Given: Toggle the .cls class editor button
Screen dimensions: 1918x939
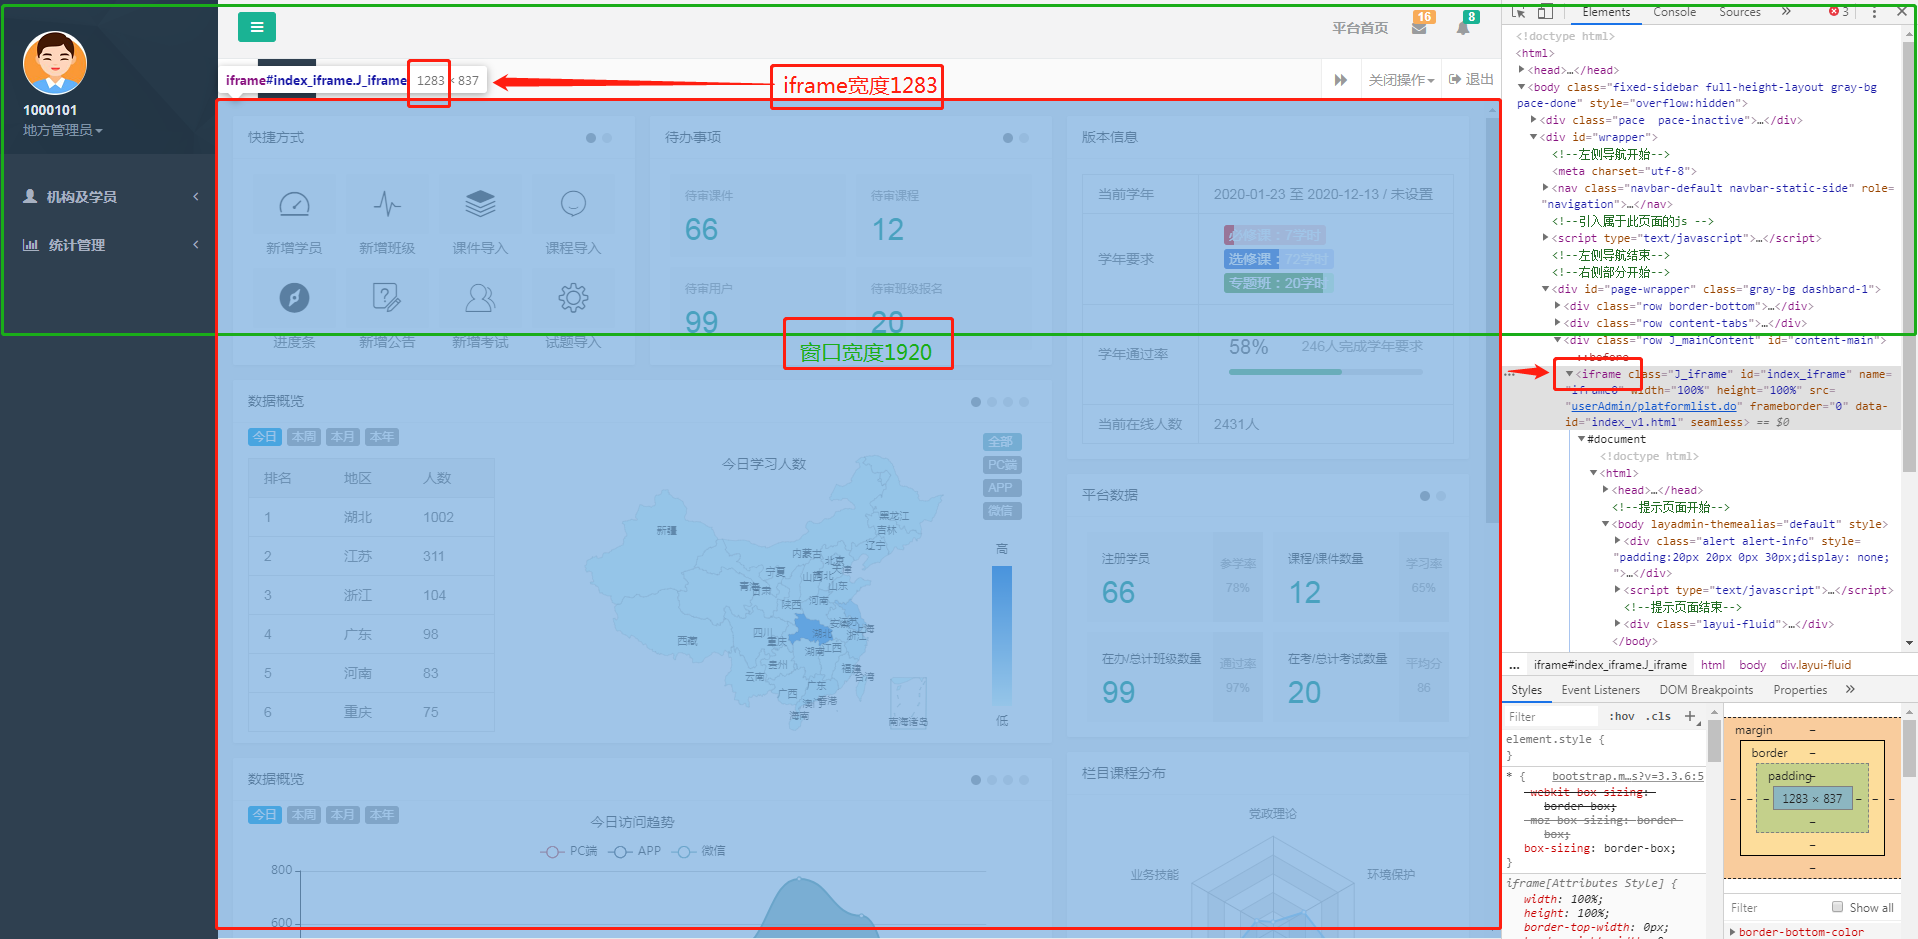Looking at the screenshot, I should click(1657, 716).
